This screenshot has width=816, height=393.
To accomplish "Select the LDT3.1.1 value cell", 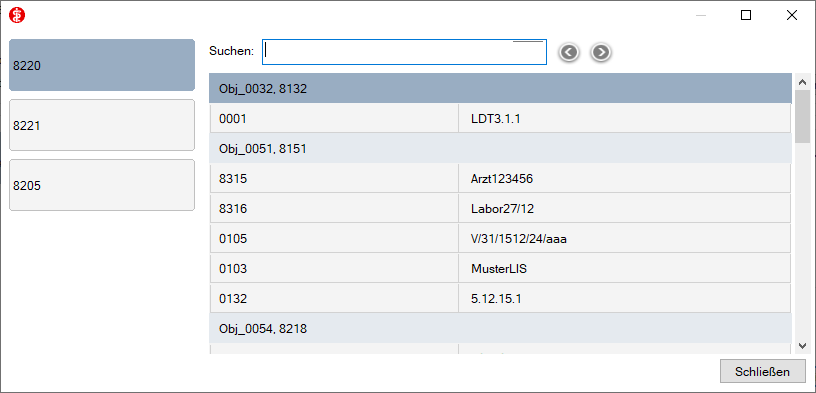I will click(x=624, y=119).
